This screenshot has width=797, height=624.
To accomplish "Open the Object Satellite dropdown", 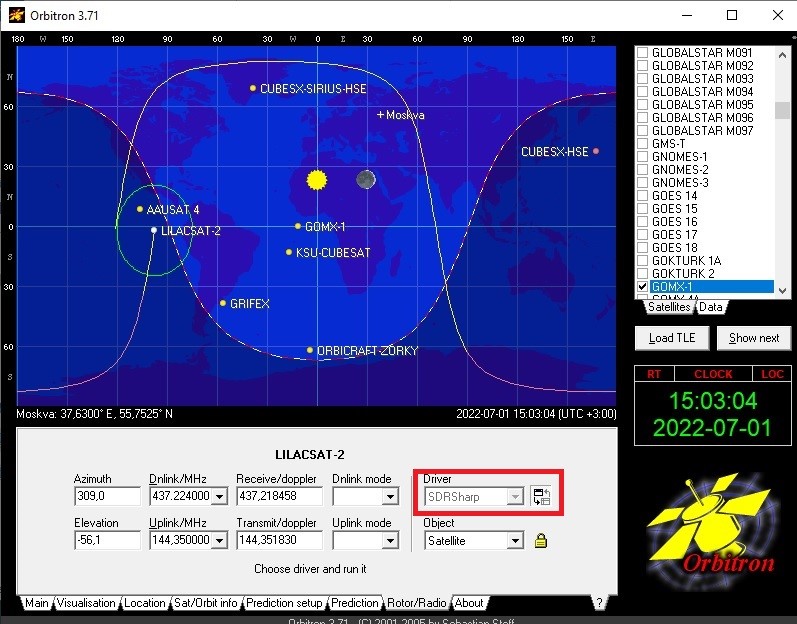I will (515, 541).
